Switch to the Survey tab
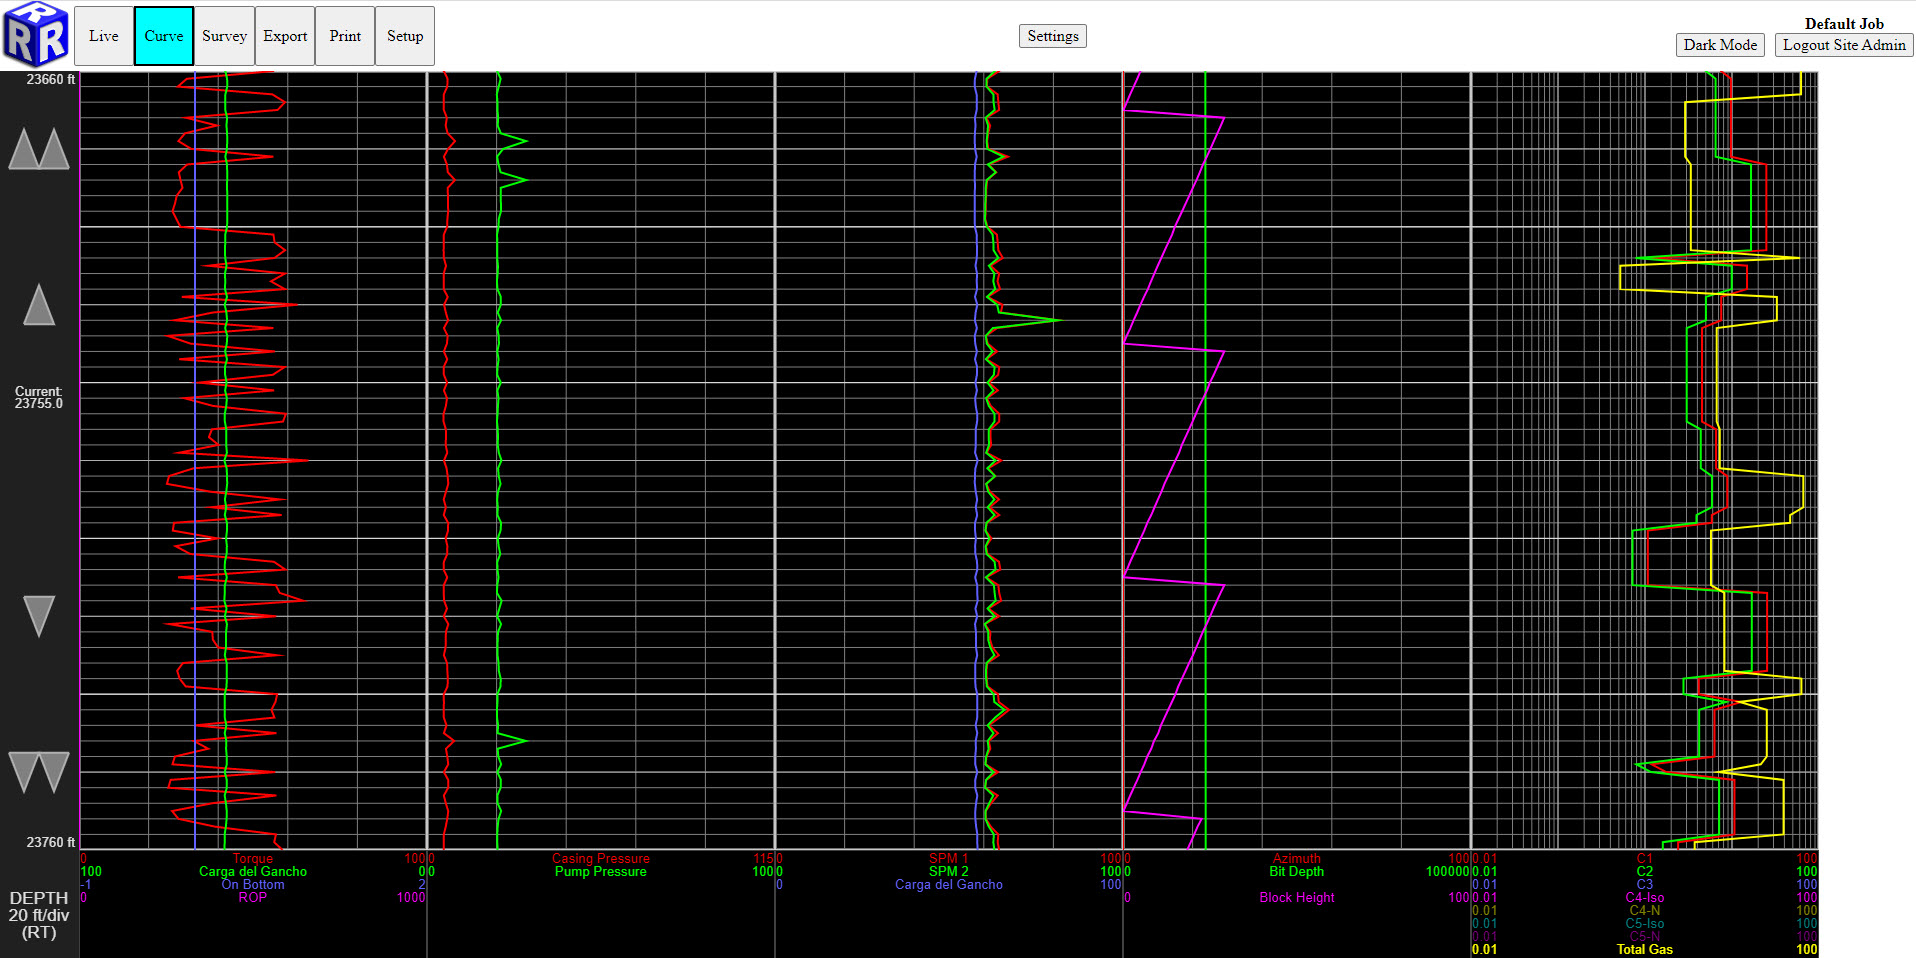The height and width of the screenshot is (958, 1916). pos(224,36)
